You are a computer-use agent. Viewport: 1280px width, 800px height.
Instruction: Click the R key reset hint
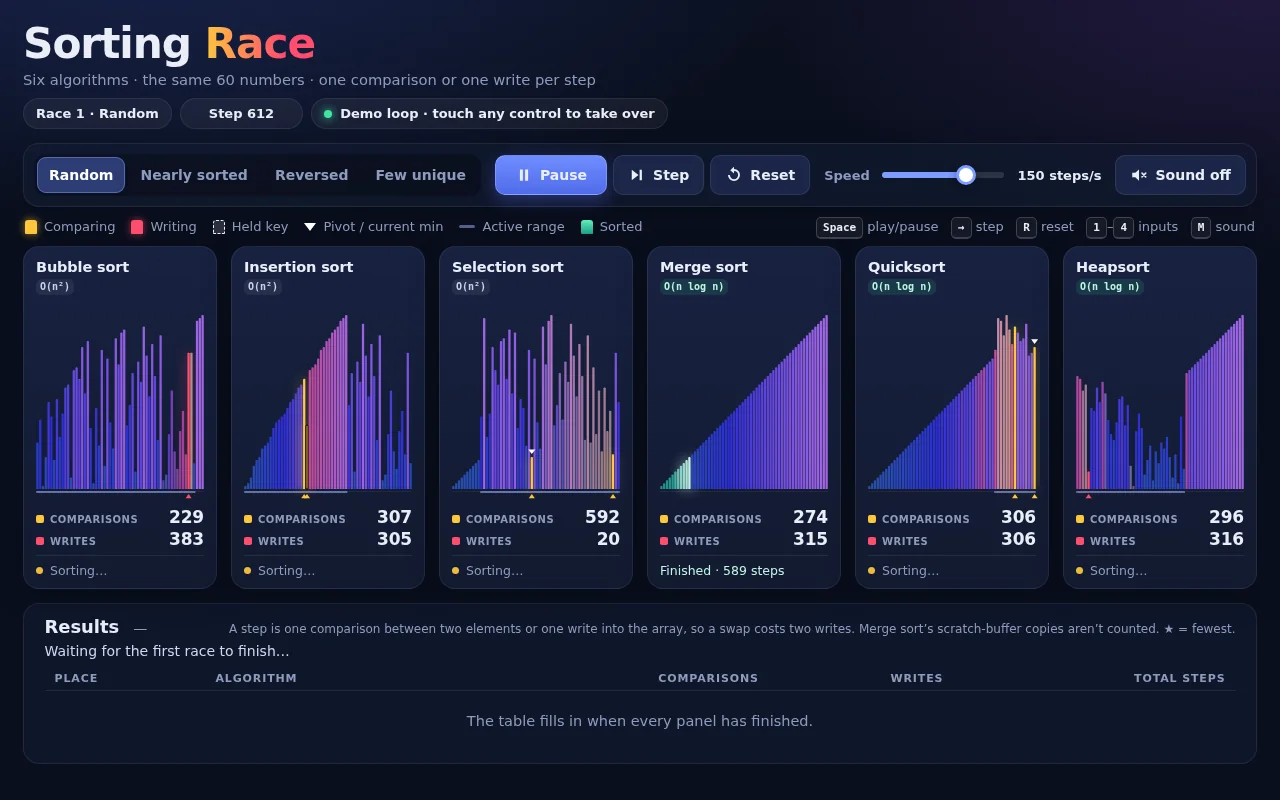[1026, 227]
